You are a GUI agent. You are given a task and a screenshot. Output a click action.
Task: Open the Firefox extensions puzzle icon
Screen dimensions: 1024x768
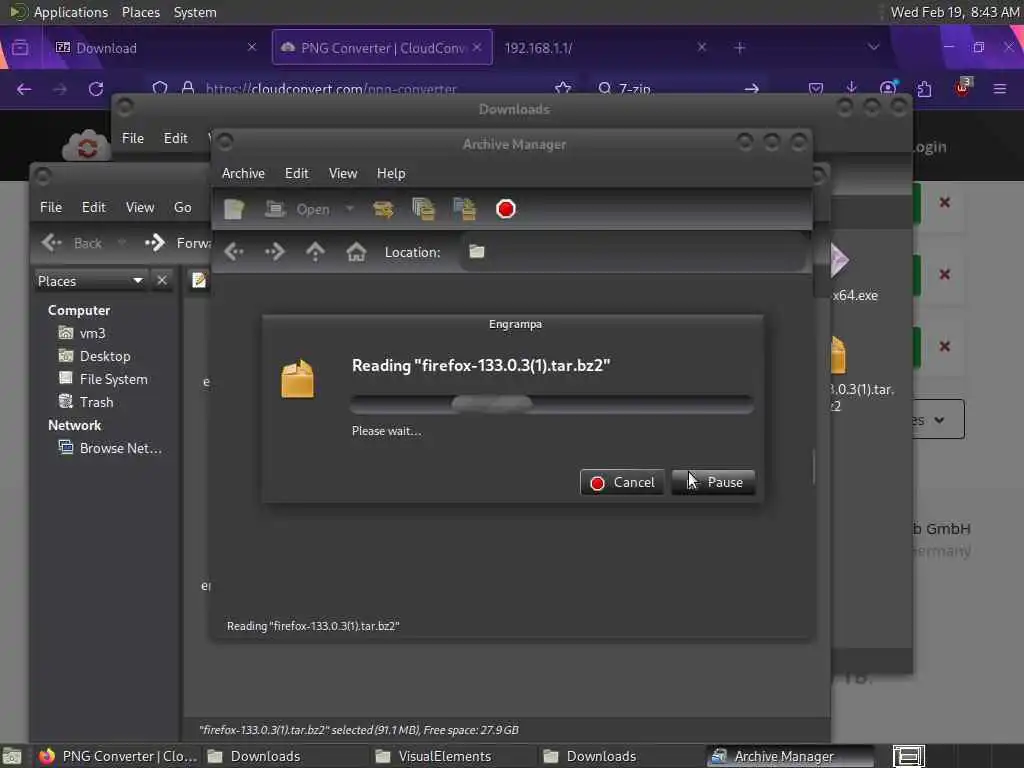pos(924,88)
